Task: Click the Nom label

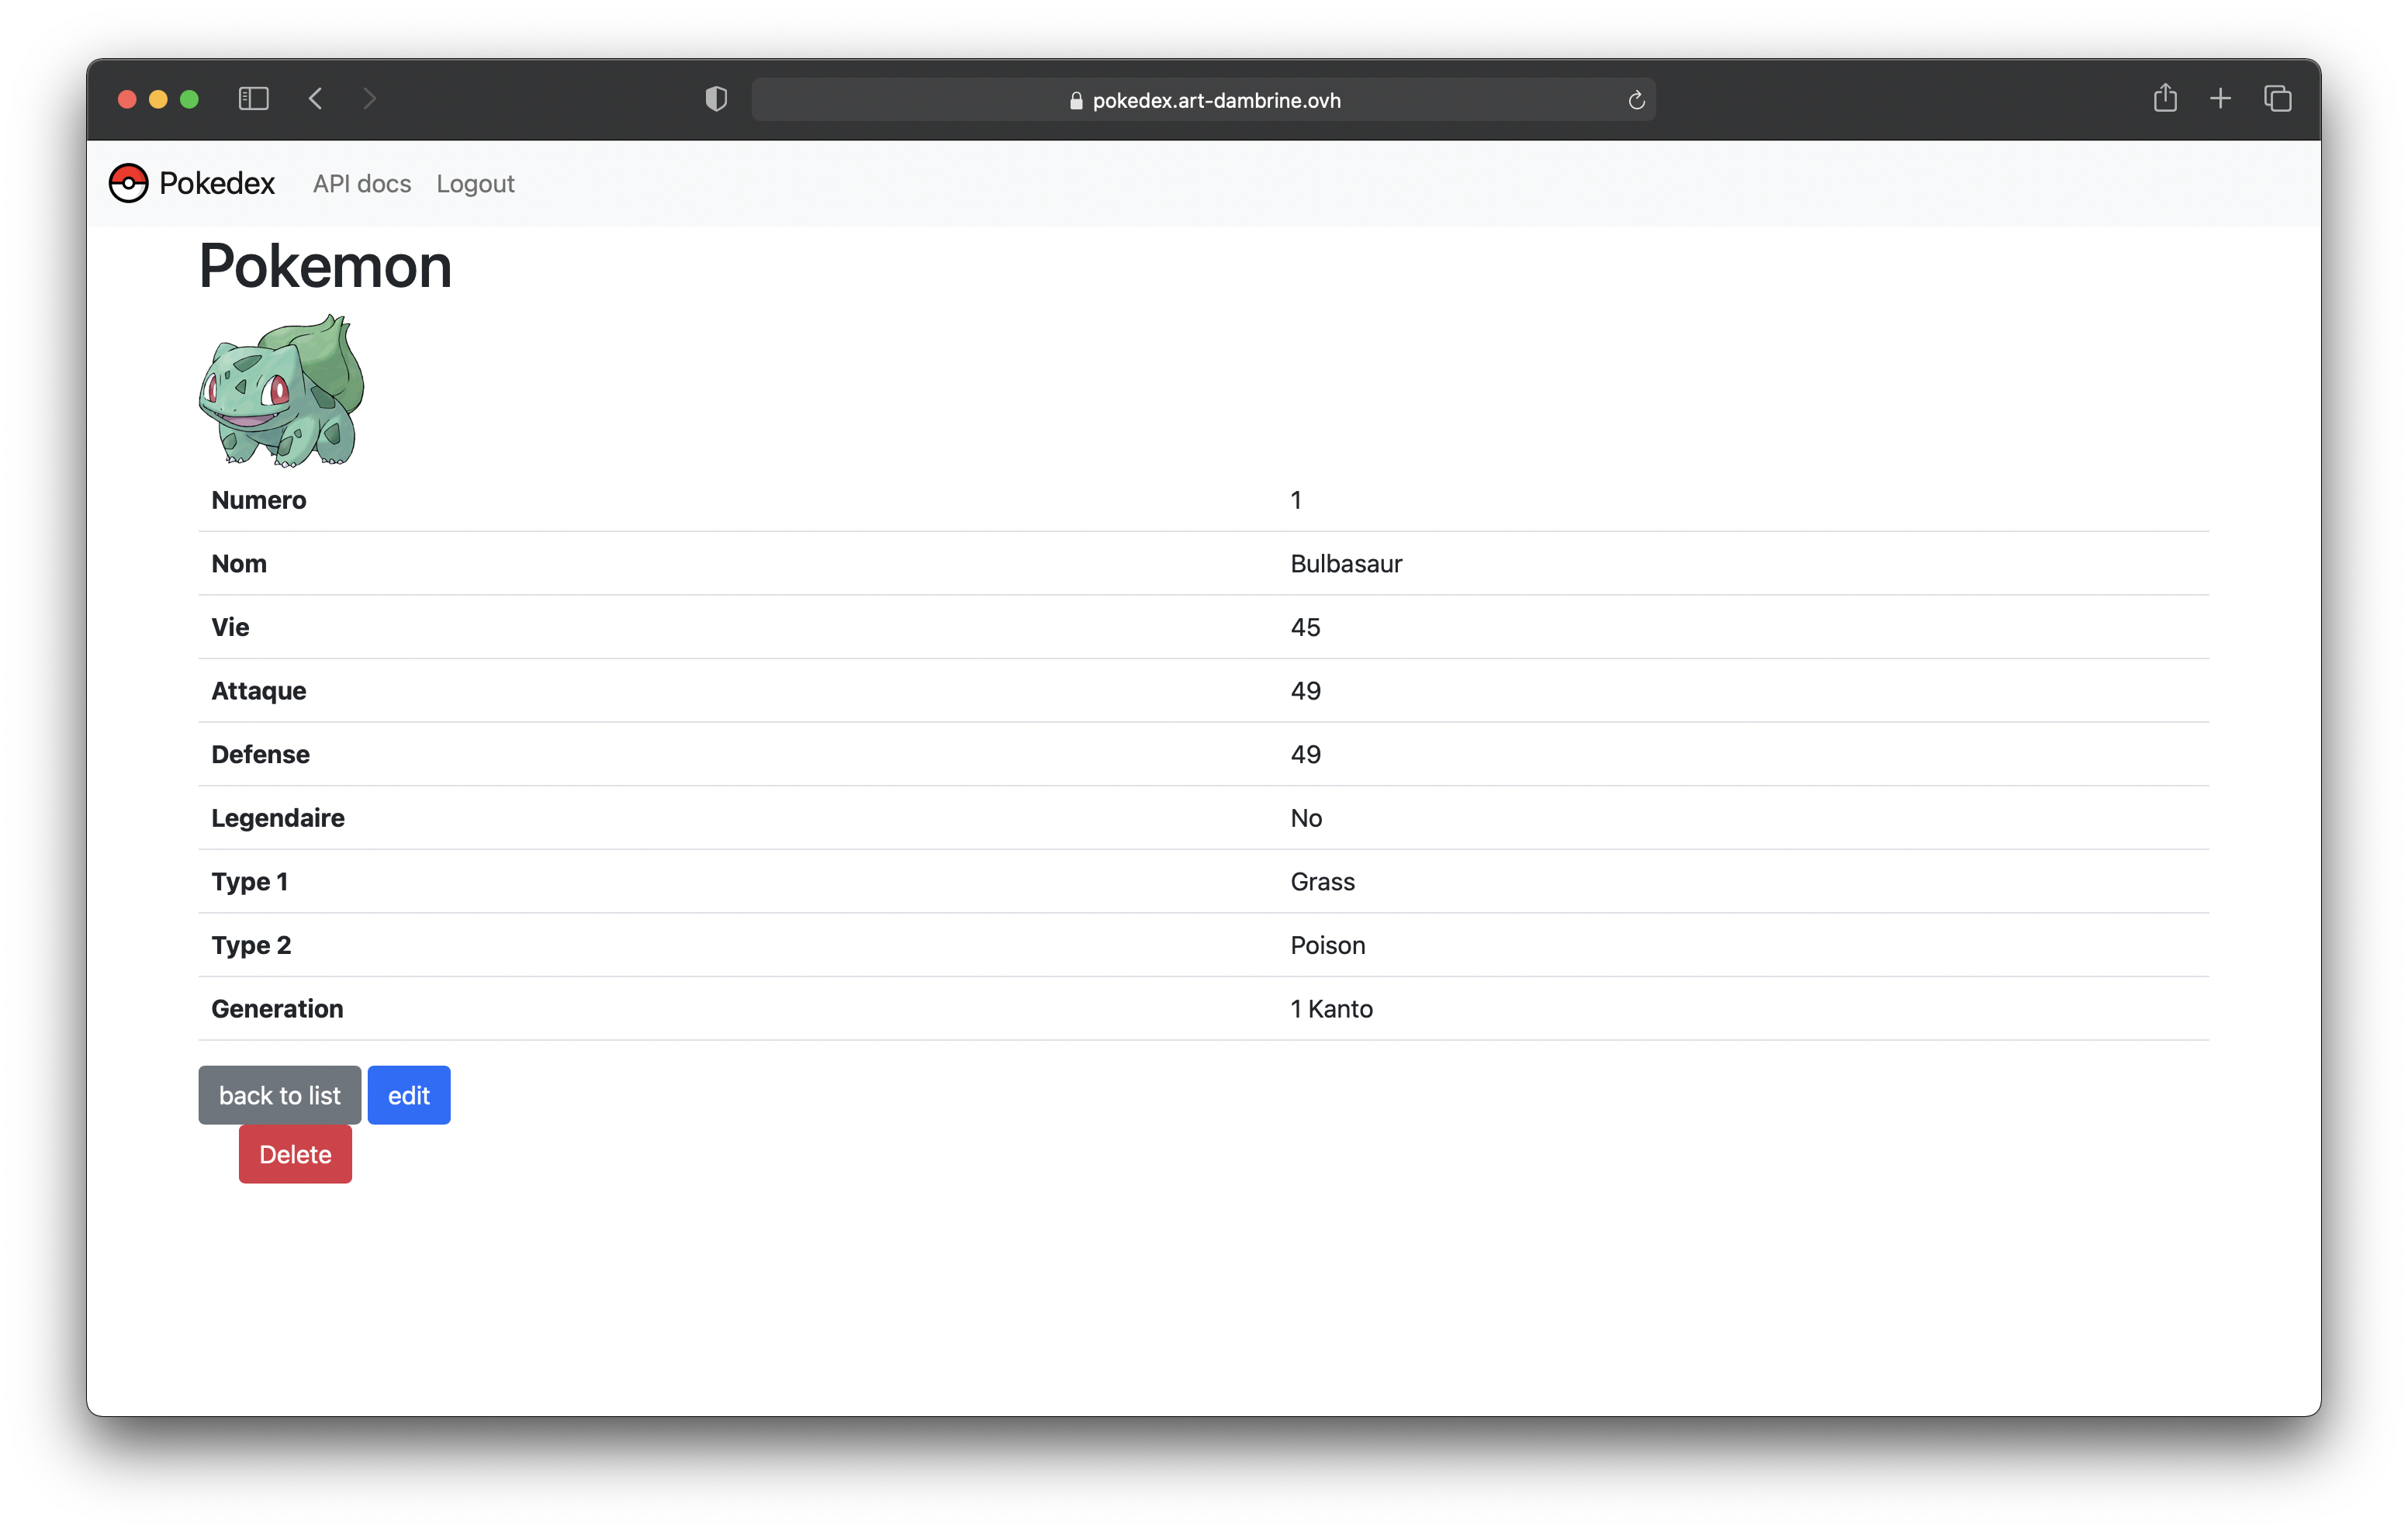Action: click(239, 564)
